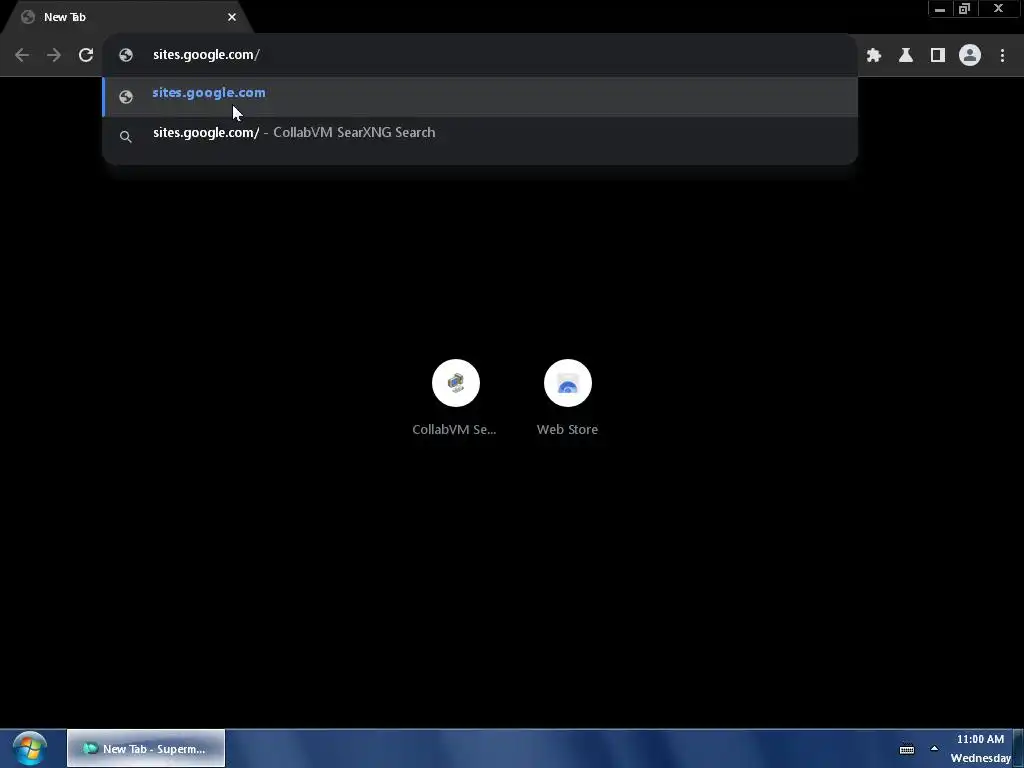Choose the CollabVM SearXNG Search suggestion
Screen dimensions: 1024x768
480,135
